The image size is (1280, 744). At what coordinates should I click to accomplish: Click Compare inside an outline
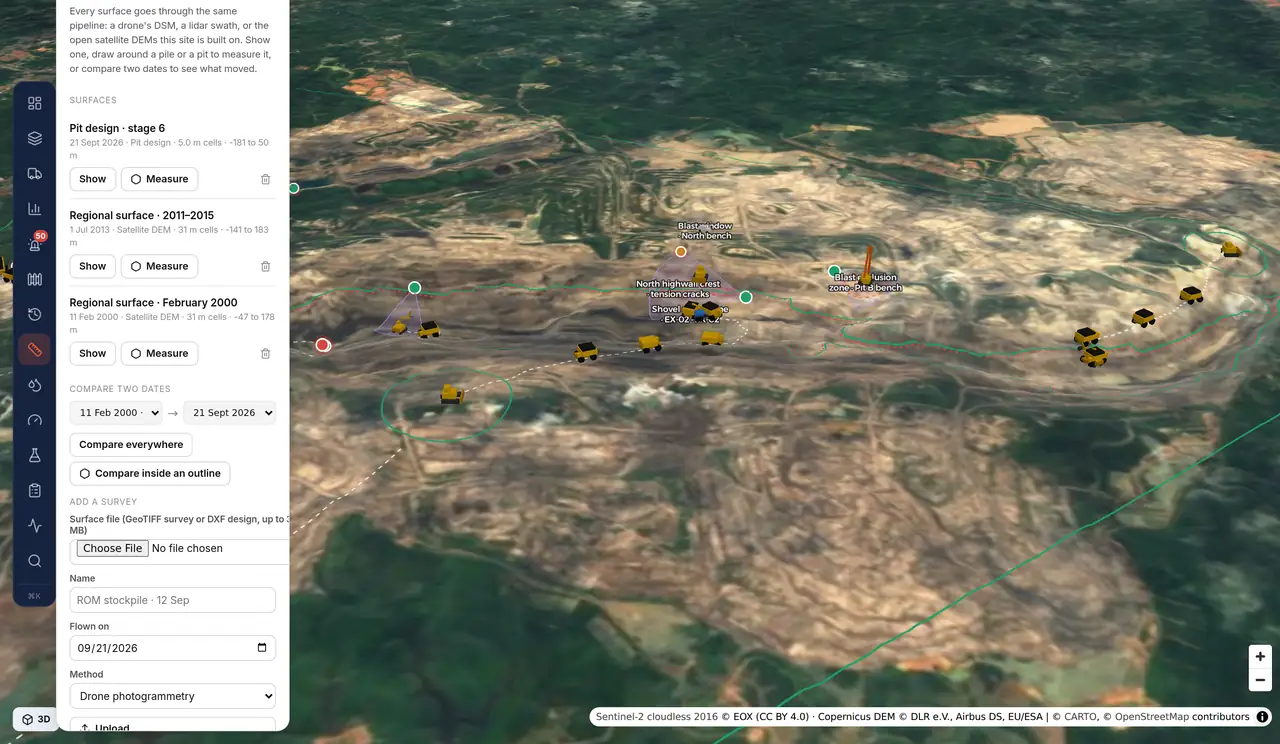pos(150,473)
